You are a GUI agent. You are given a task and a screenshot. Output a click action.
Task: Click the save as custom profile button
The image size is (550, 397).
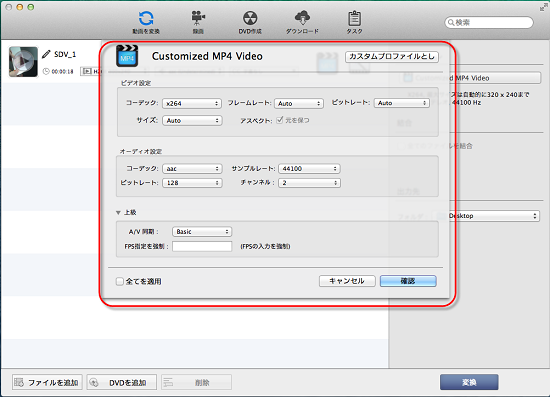392,56
